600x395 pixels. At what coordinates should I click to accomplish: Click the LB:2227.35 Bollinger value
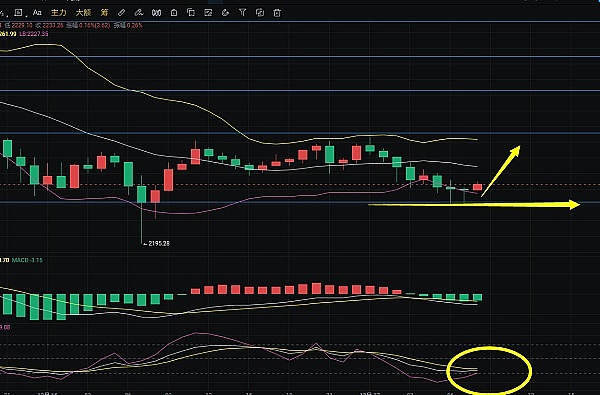[34, 34]
